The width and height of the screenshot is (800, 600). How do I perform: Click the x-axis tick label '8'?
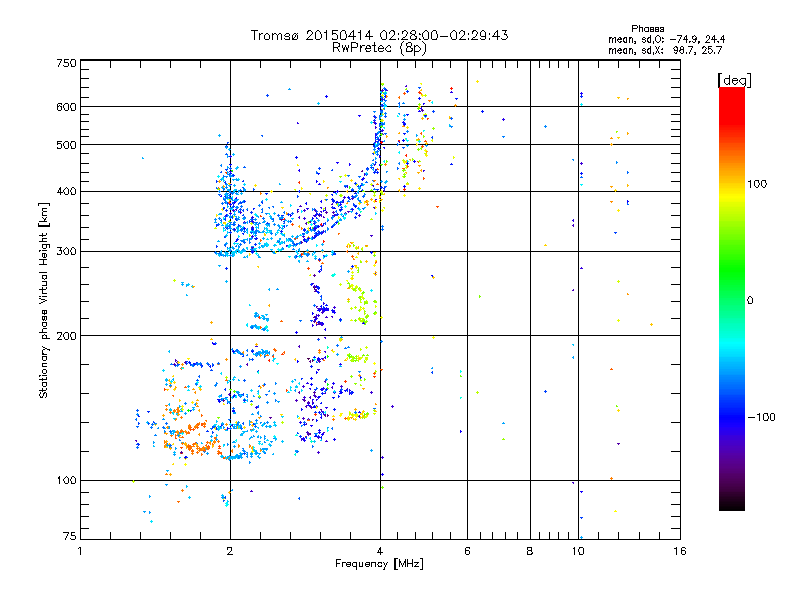(x=530, y=551)
